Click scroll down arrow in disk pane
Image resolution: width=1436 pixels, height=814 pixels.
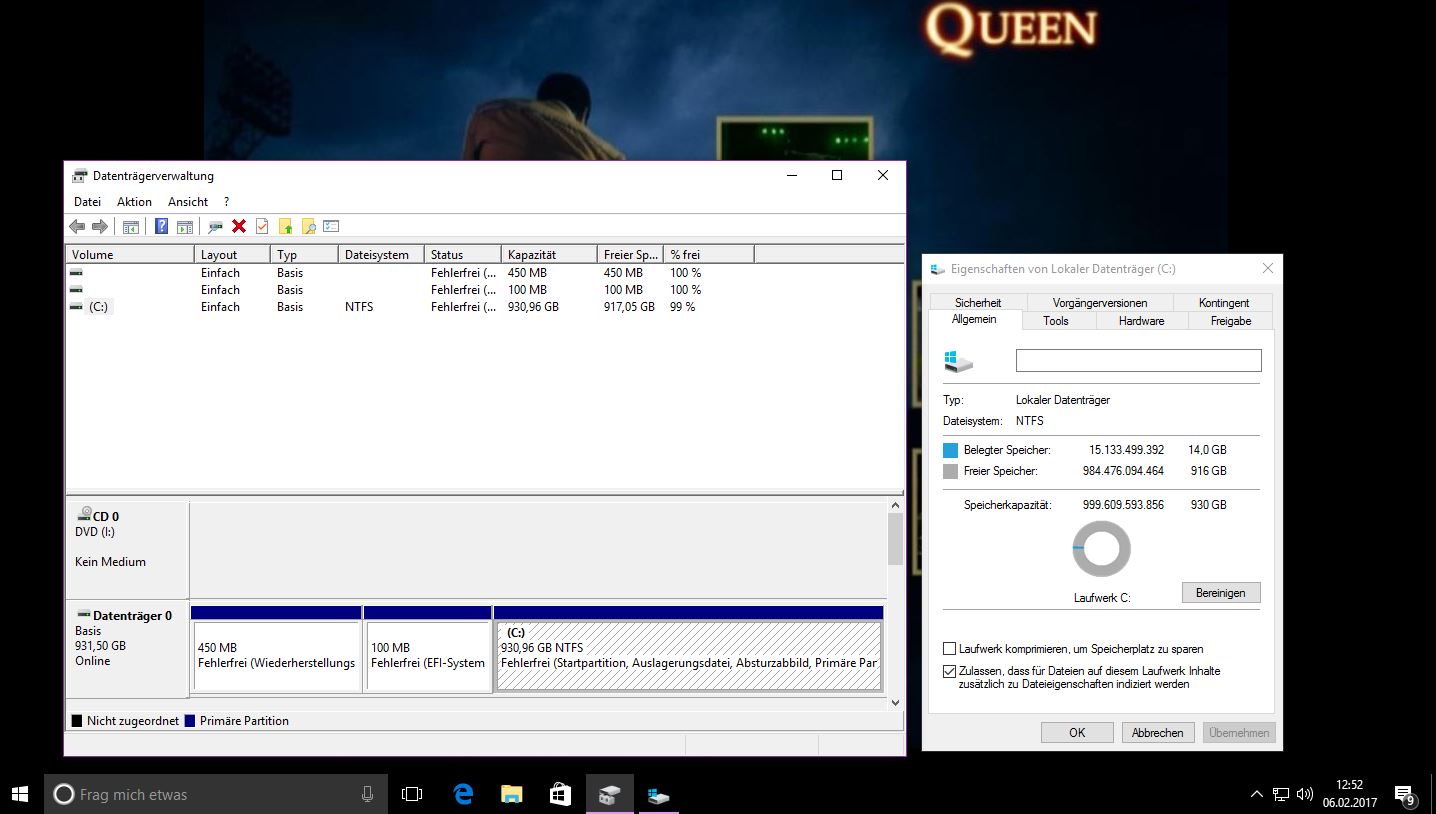(895, 703)
